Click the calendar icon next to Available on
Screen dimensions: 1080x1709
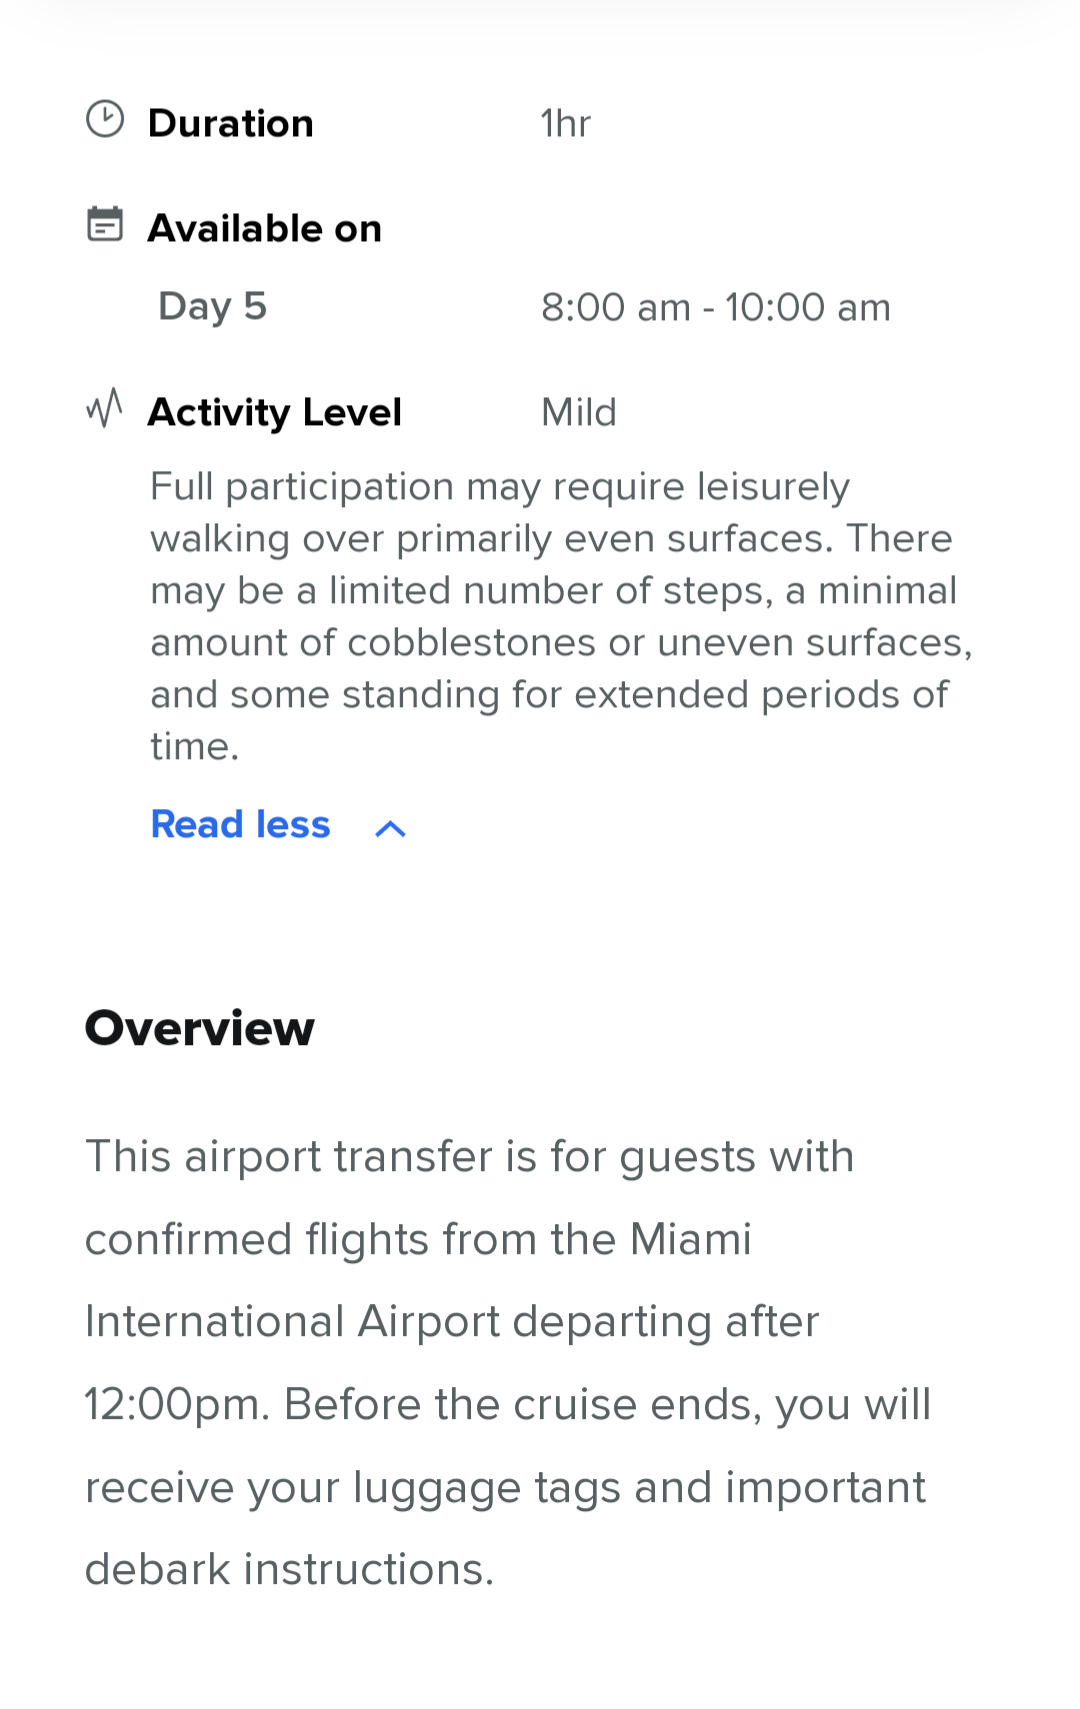(x=105, y=224)
